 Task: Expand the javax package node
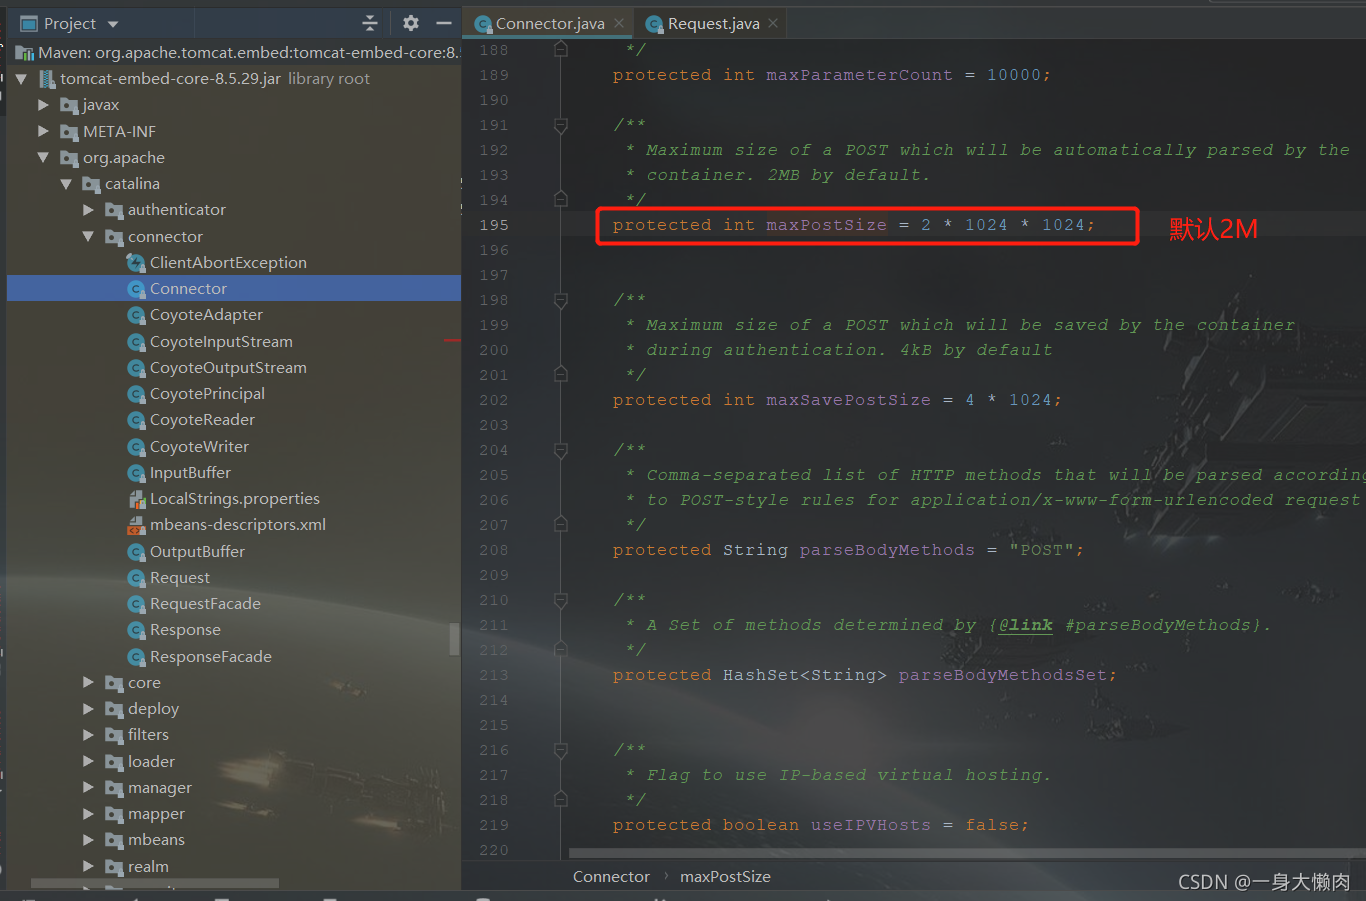coord(44,104)
